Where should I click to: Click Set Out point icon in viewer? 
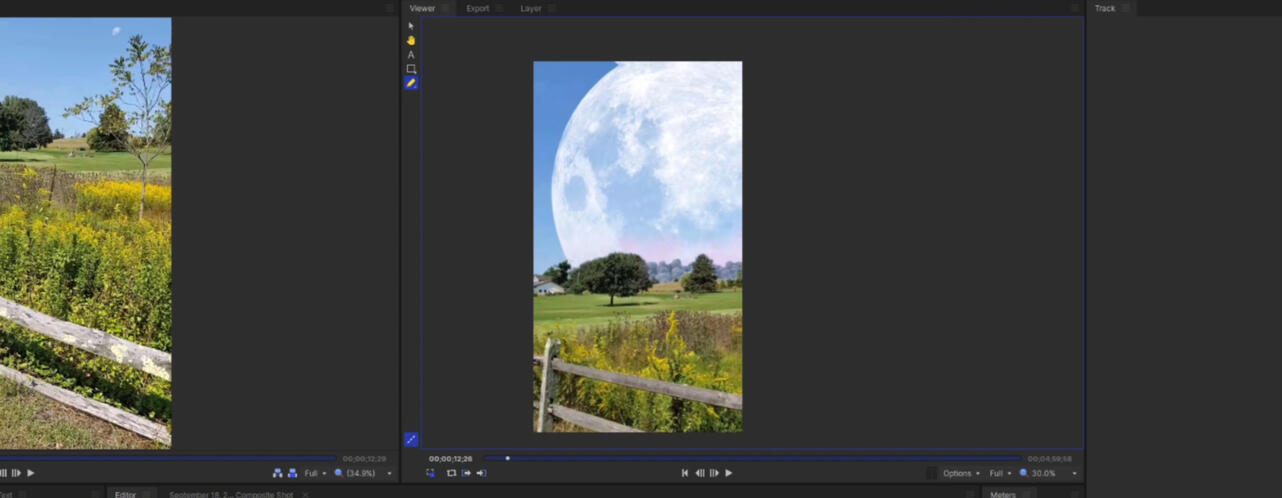pos(481,473)
